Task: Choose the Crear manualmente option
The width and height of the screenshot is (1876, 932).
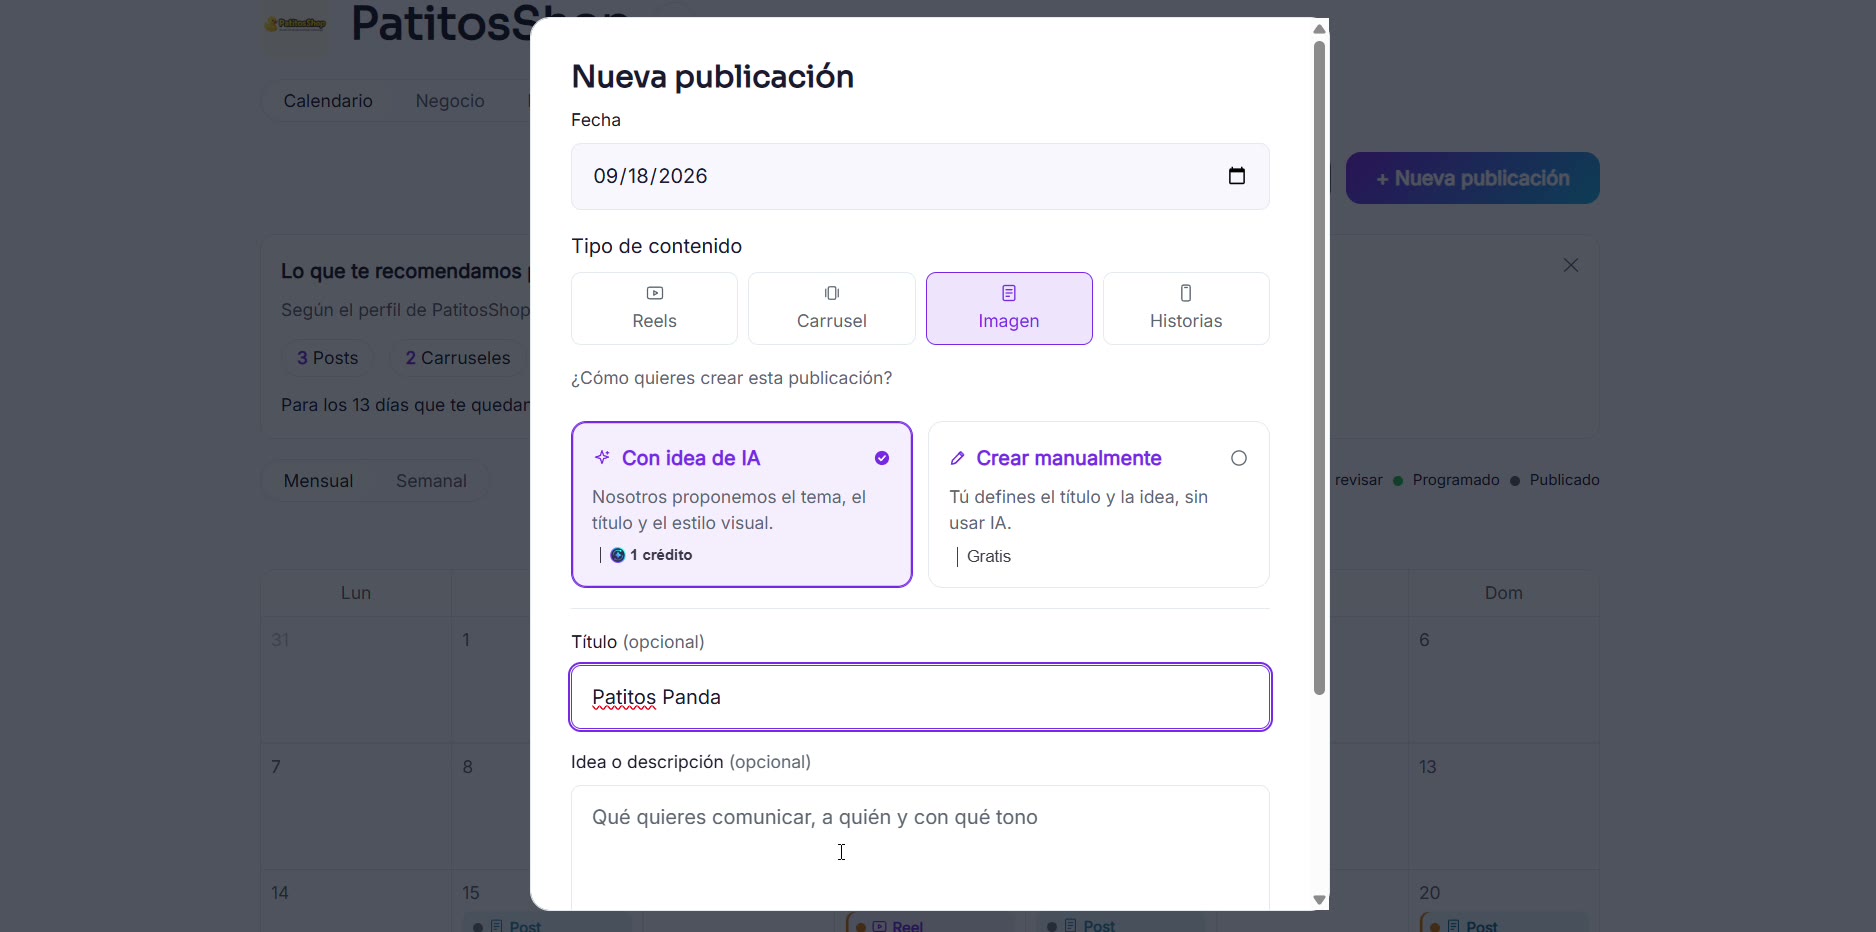Action: pos(1099,504)
